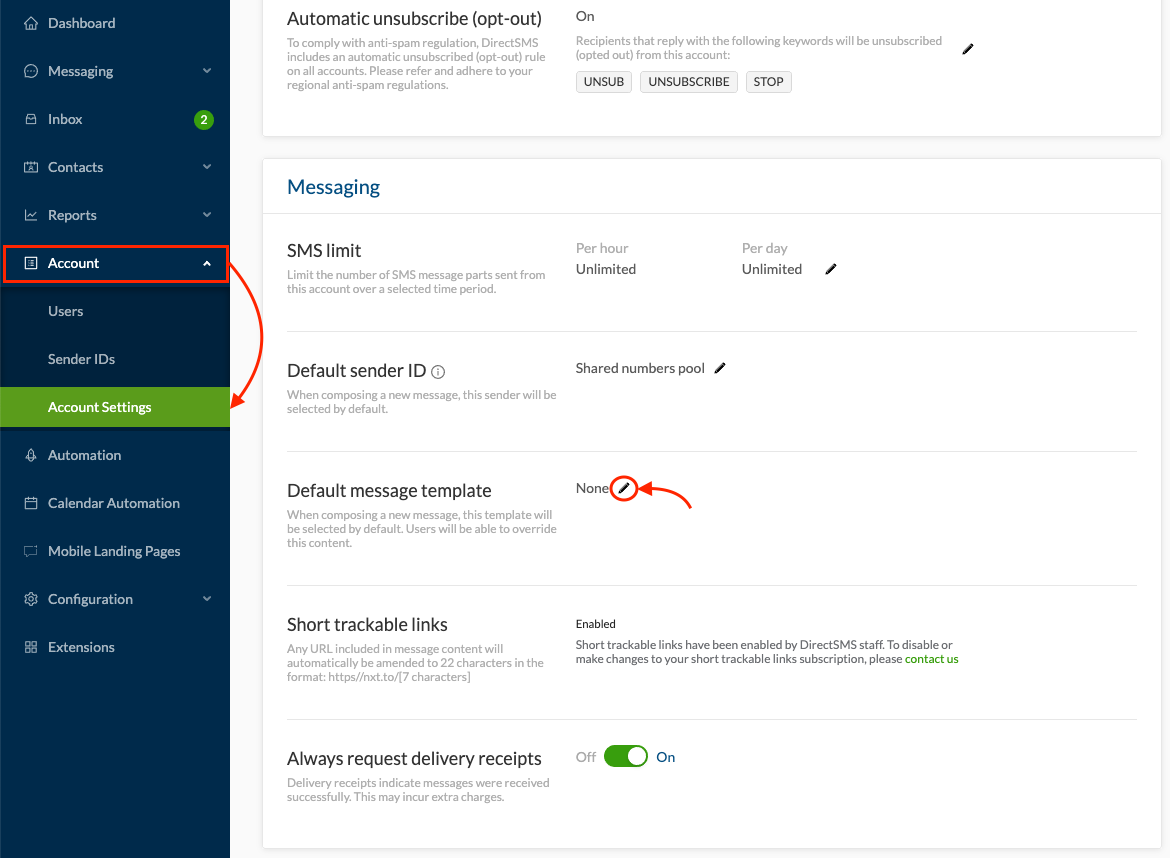Edit the SMS limit settings

(x=830, y=269)
